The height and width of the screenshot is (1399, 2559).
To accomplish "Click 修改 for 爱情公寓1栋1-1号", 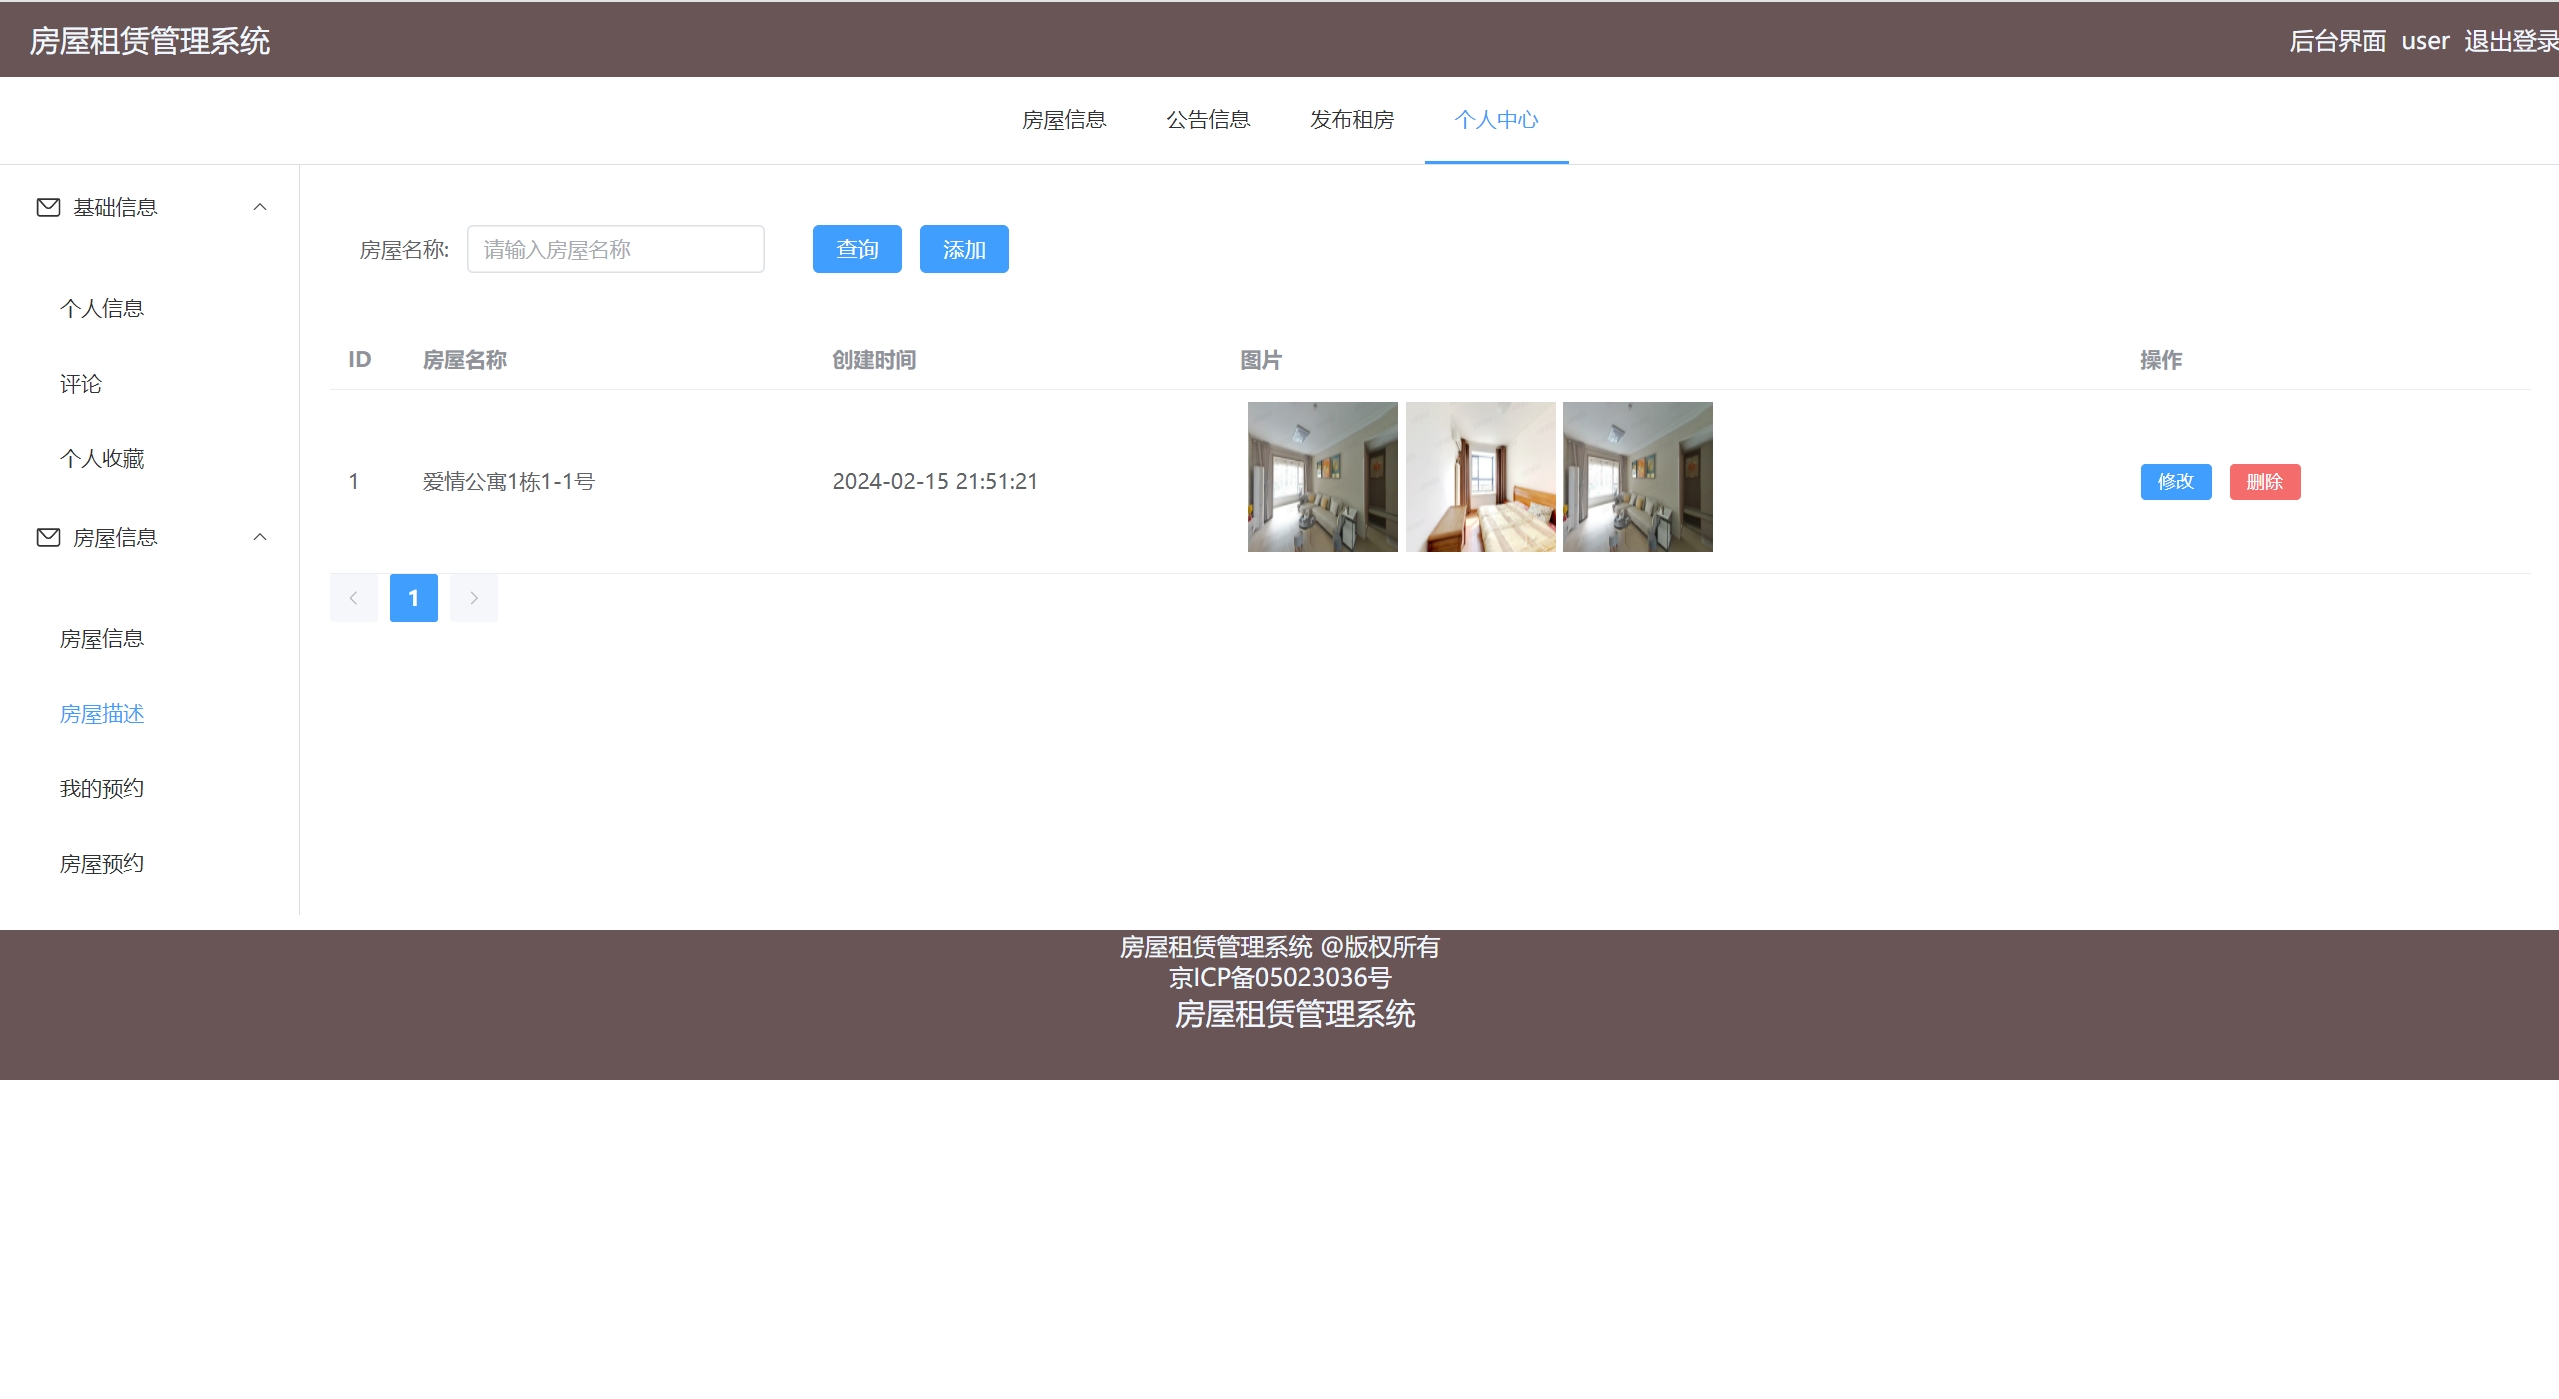I will [2175, 482].
